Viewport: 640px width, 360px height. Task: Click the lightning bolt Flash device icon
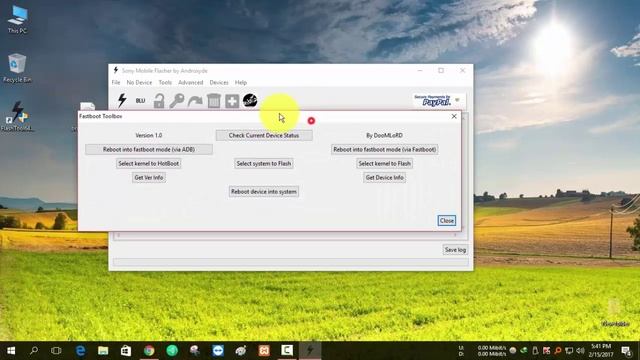pyautogui.click(x=122, y=100)
